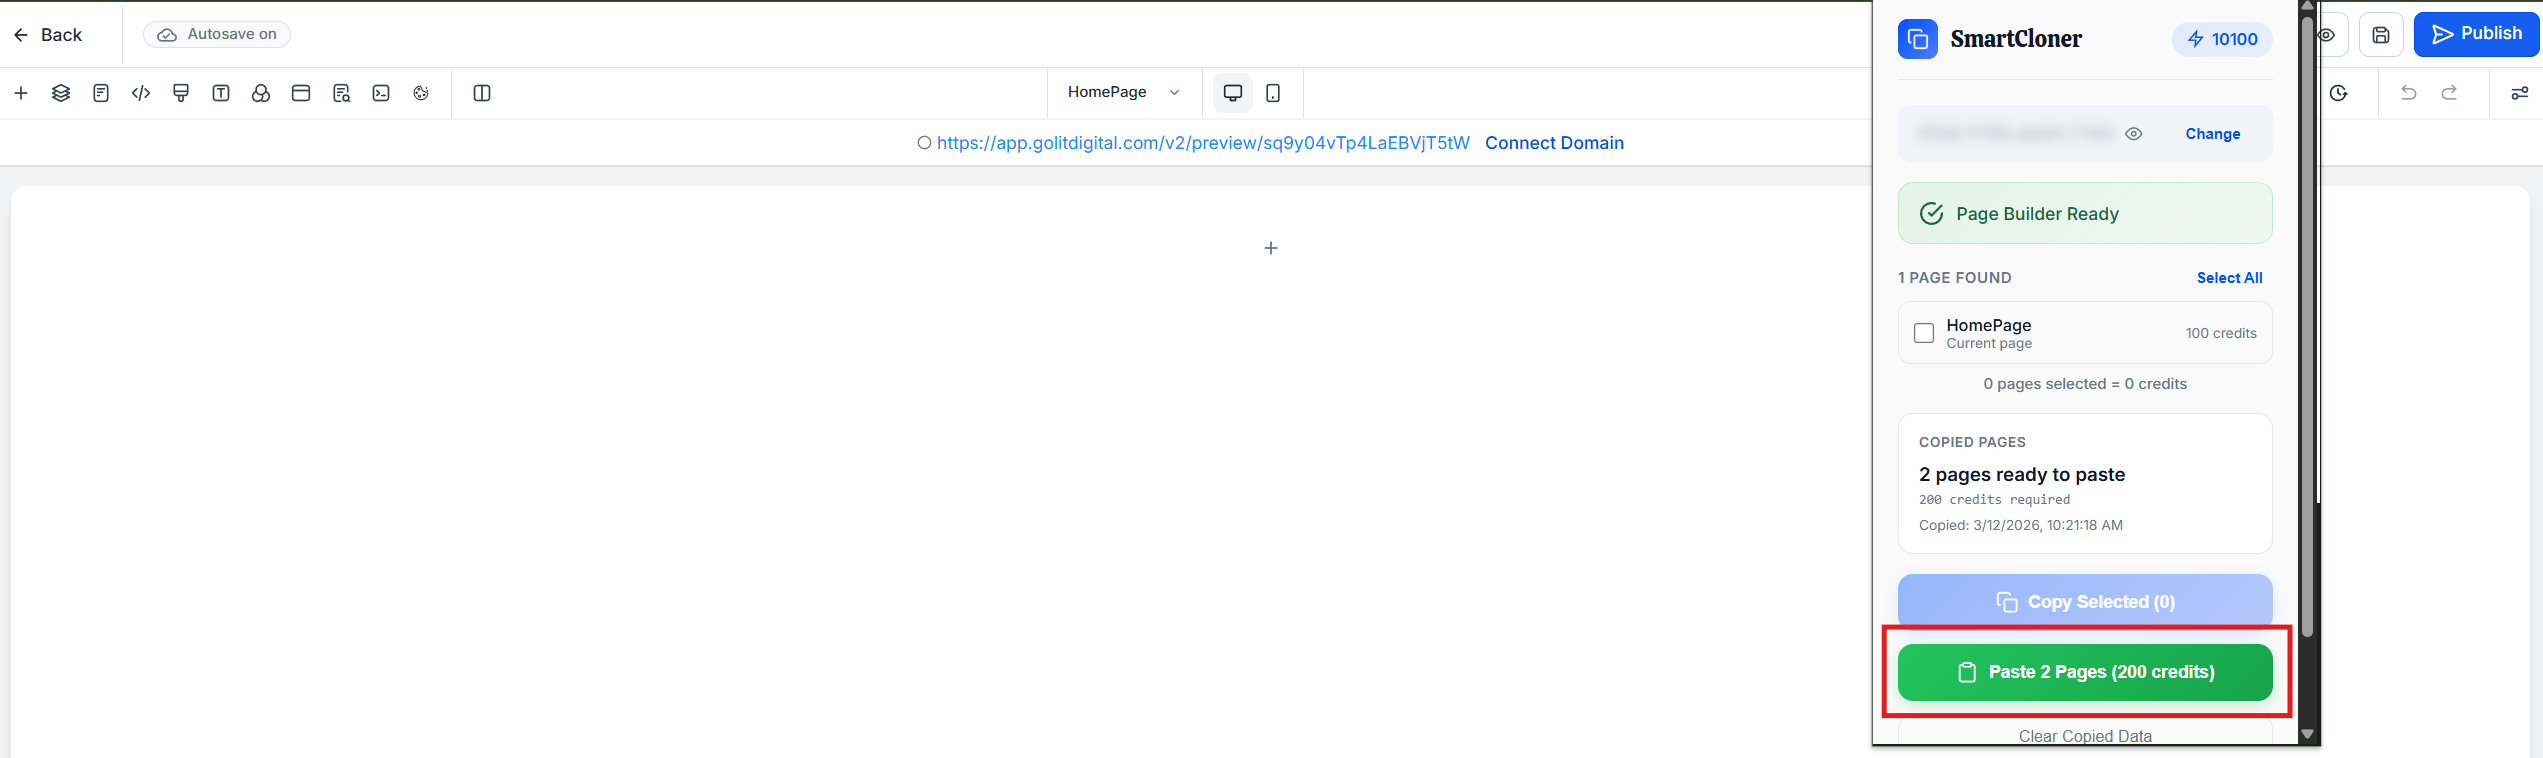Click the Connect Domain link

tap(1554, 143)
